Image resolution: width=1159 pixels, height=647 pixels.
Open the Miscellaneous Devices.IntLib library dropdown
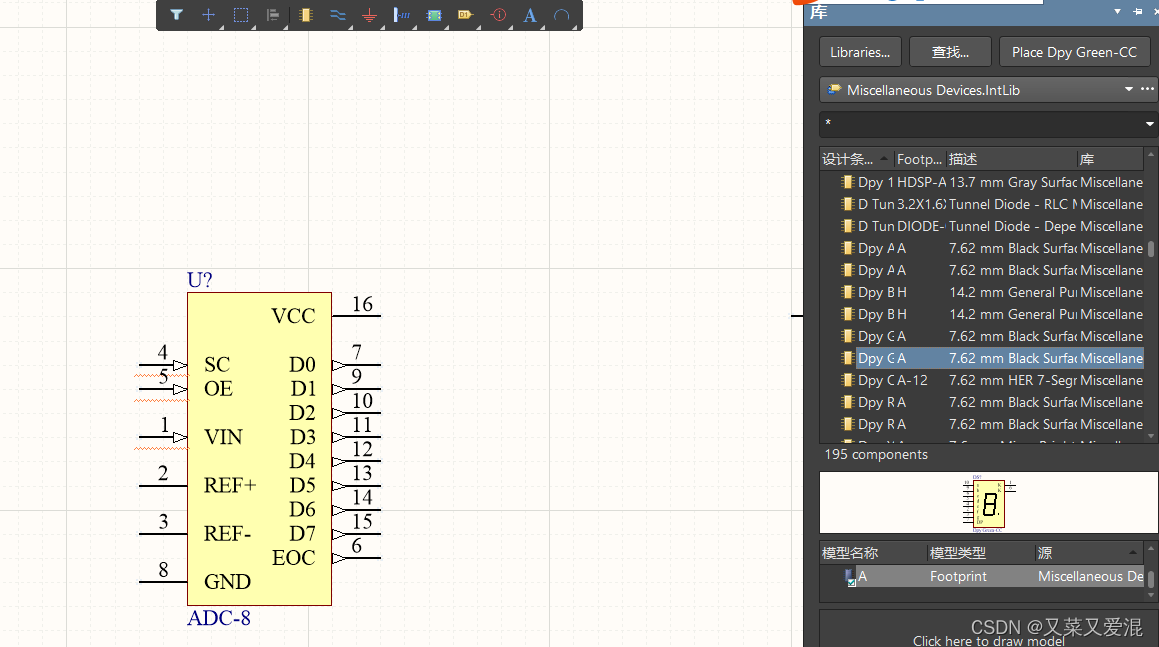[x=1128, y=90]
